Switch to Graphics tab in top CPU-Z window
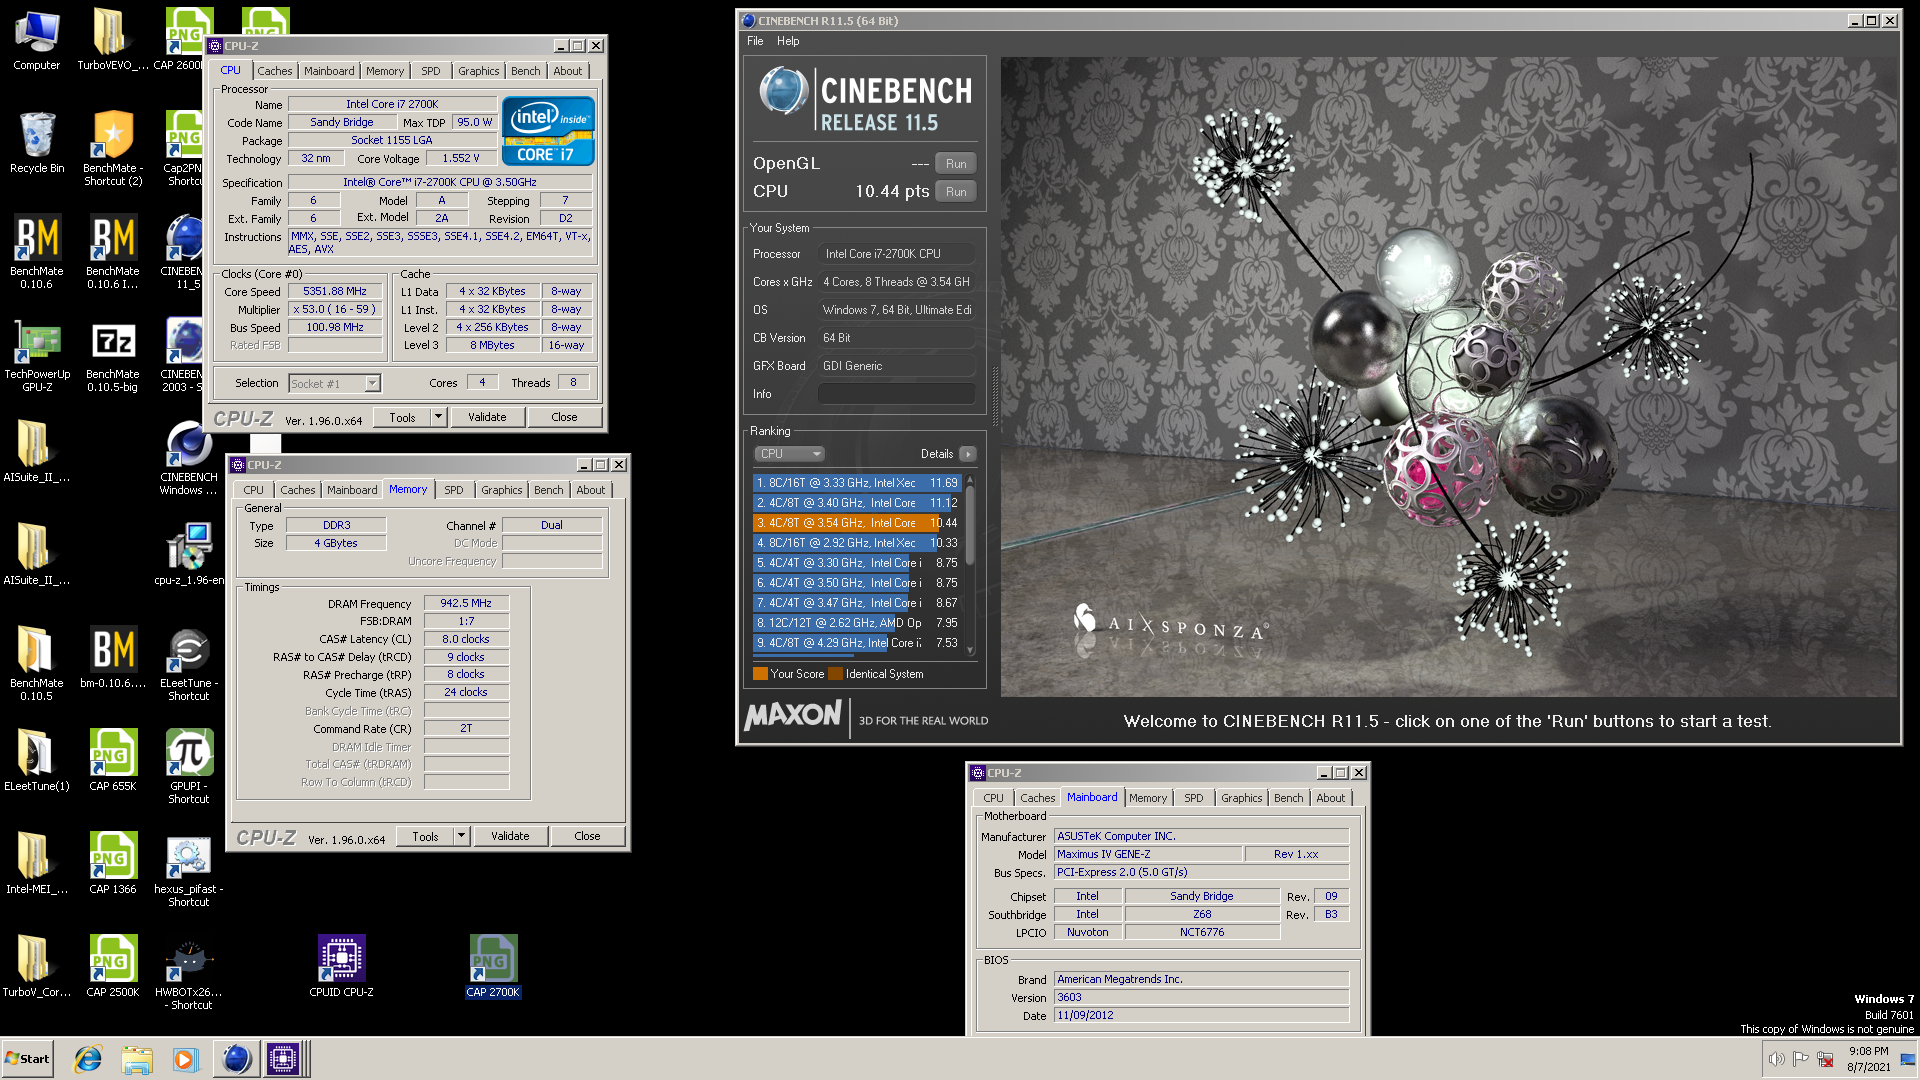This screenshot has height=1080, width=1920. pos(479,71)
